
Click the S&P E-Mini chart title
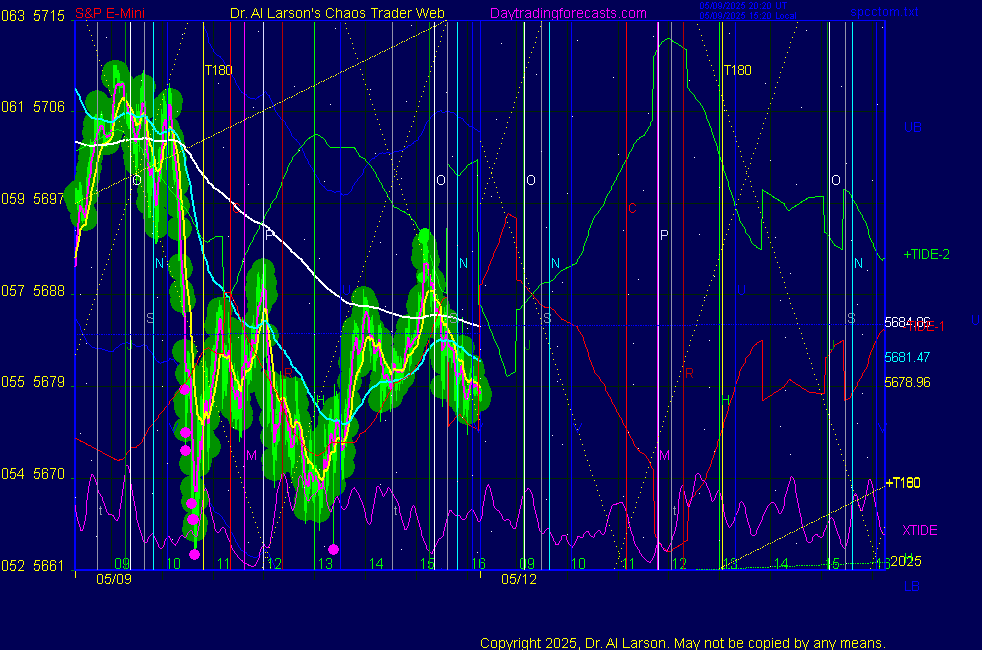pyautogui.click(x=110, y=13)
